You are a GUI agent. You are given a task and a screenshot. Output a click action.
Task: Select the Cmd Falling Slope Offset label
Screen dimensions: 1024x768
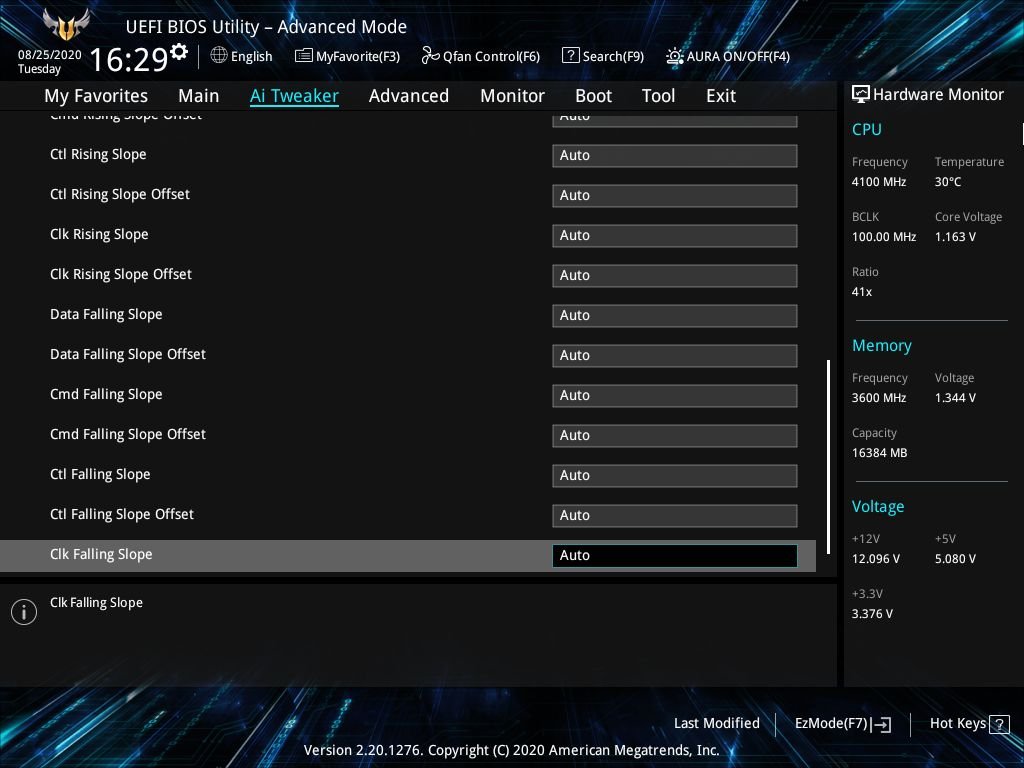click(128, 434)
